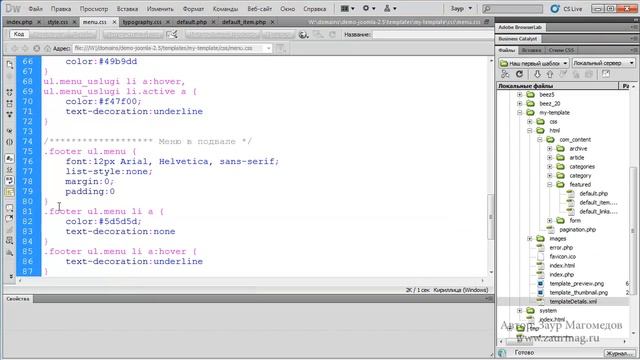Click the Collapse Selection icon
This screenshot has height=360, width=640.
coord(9,104)
